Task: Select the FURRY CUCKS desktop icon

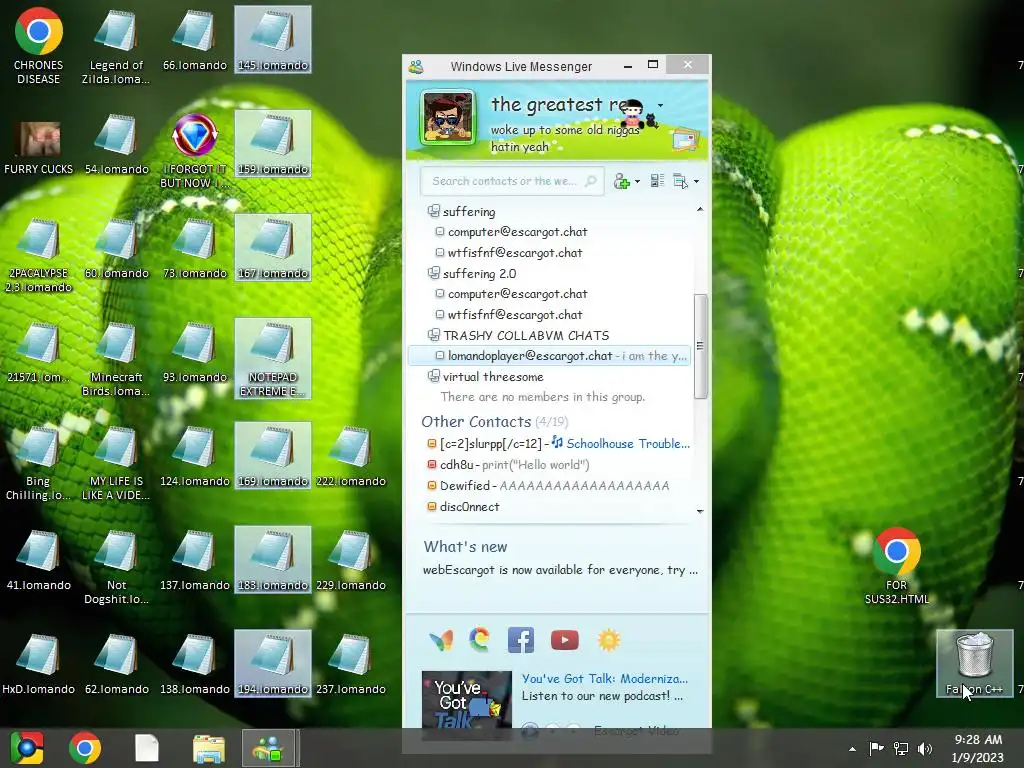Action: (39, 148)
